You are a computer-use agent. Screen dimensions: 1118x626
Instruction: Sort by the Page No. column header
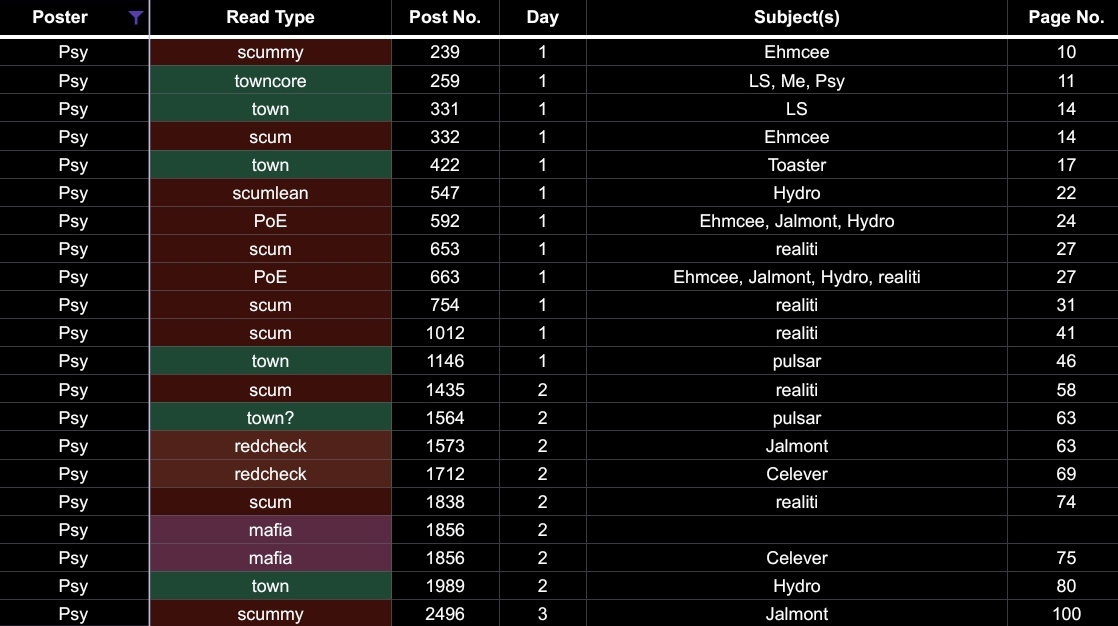[1065, 17]
